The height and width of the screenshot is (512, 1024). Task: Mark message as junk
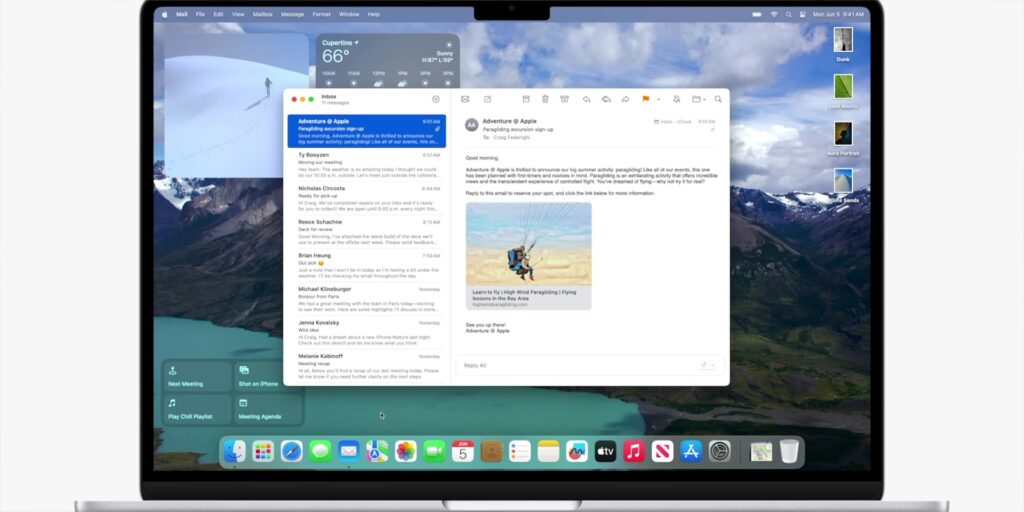click(565, 99)
